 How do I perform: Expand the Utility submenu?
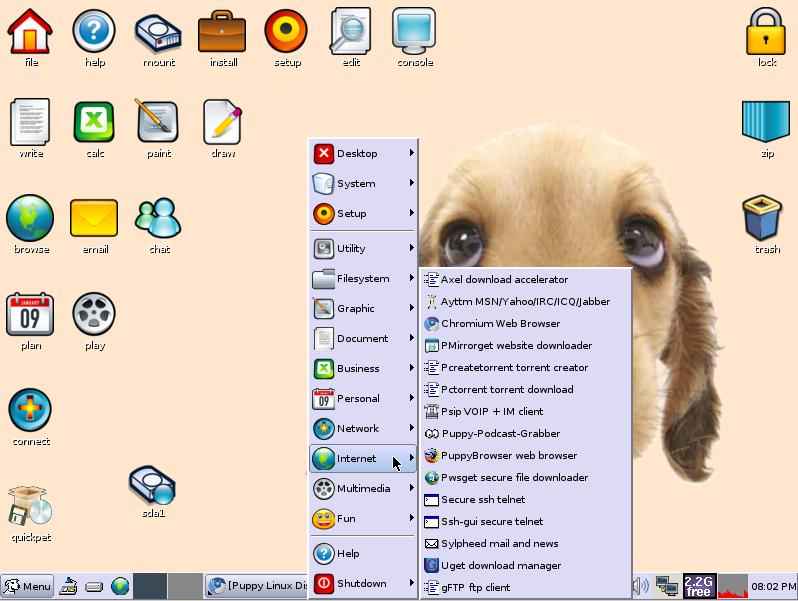click(363, 248)
